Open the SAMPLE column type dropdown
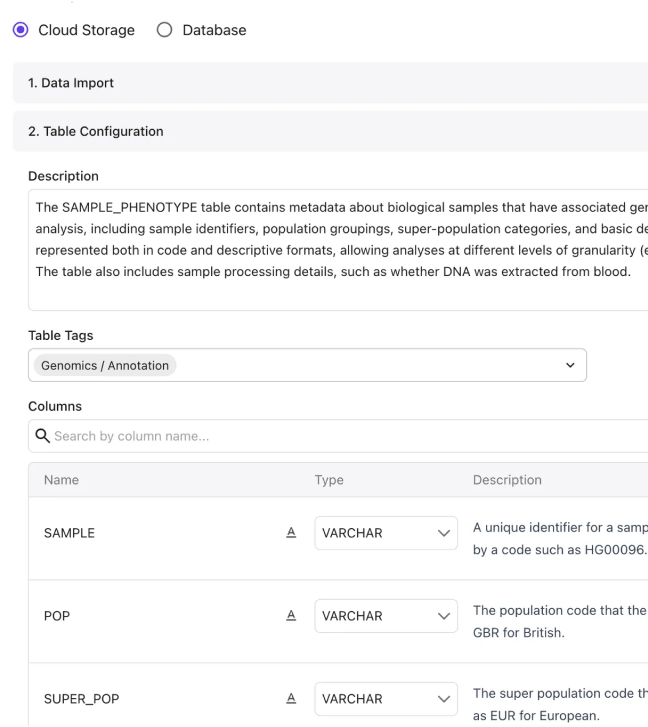The height and width of the screenshot is (727, 648). 386,533
